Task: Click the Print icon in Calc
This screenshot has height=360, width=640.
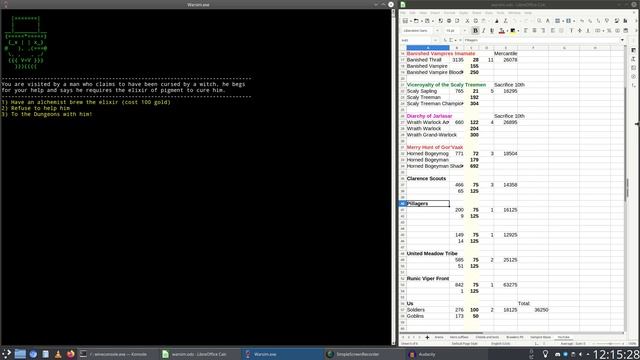Action: [449, 21]
